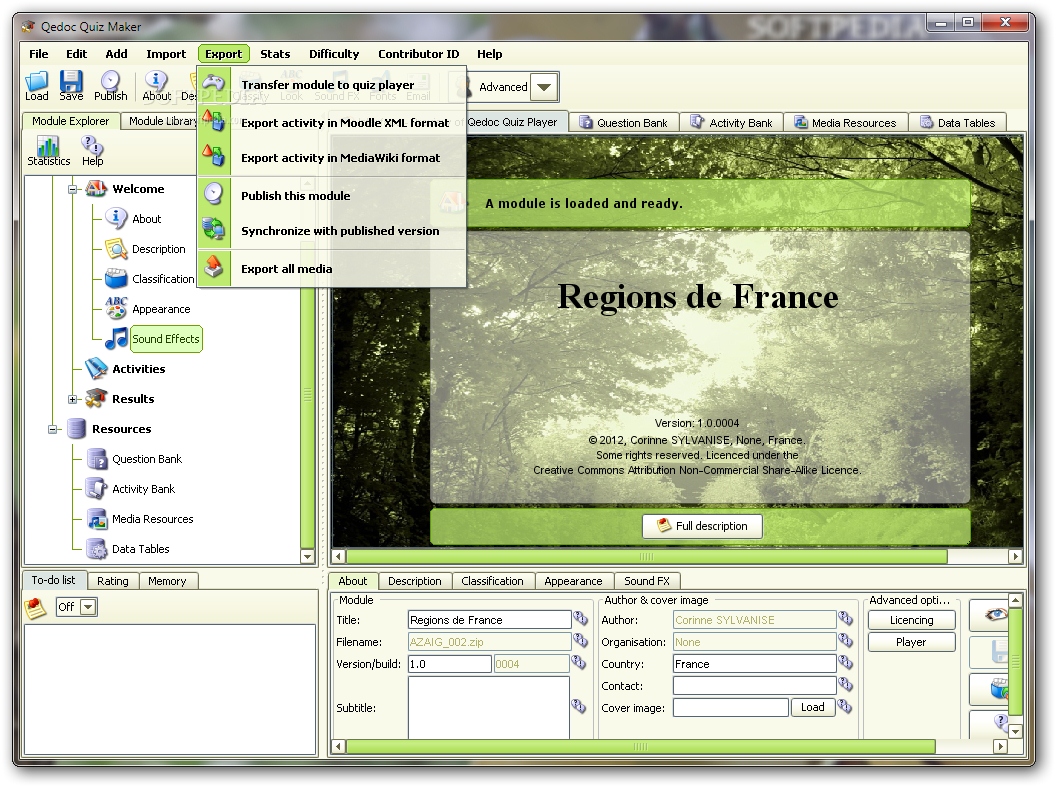1056x787 pixels.
Task: Switch to the Module Library tab
Action: click(162, 121)
